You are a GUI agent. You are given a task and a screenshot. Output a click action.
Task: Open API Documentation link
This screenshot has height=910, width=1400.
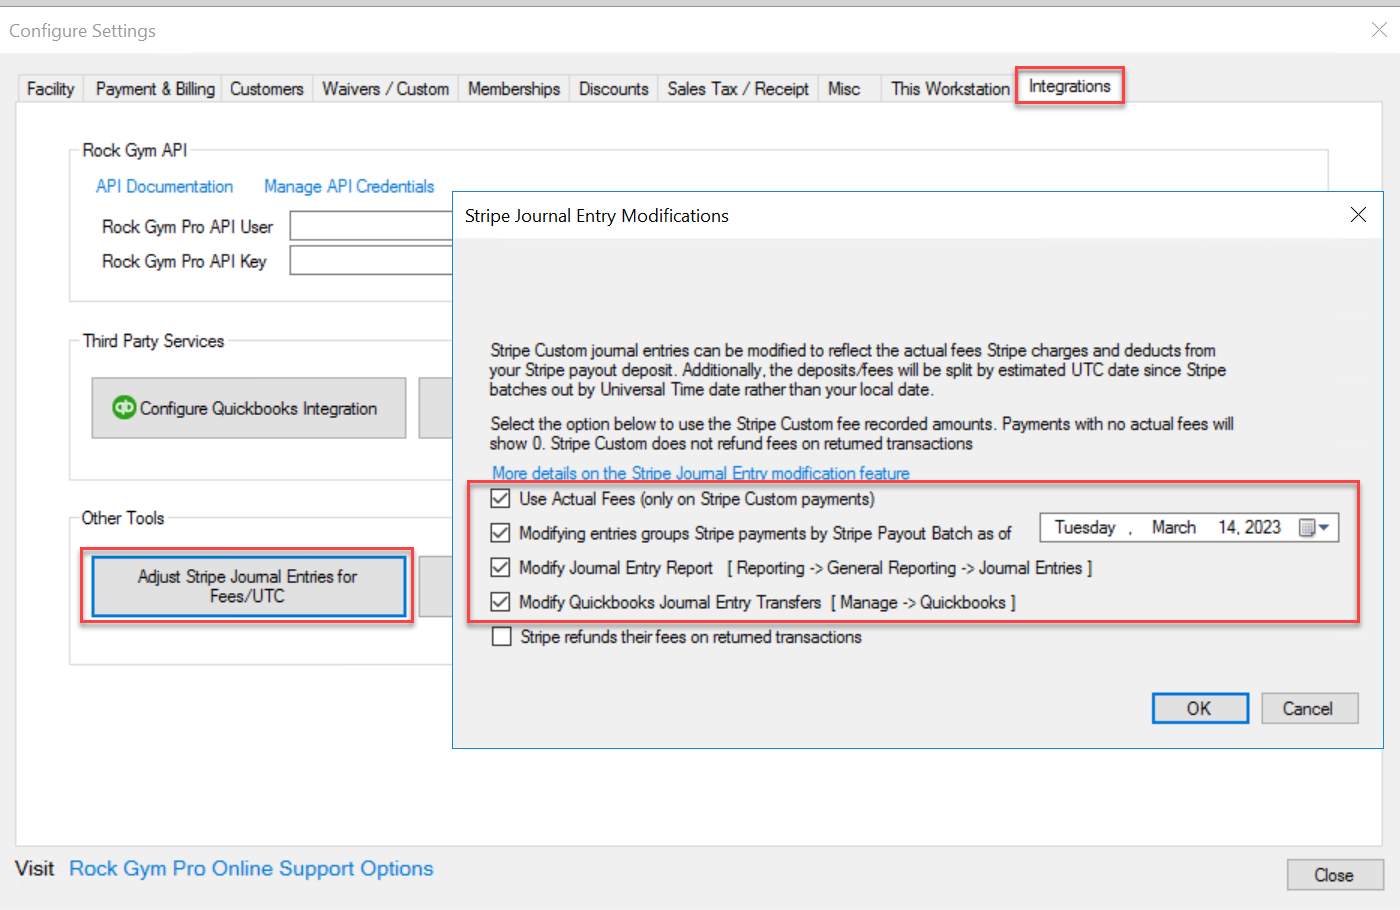[x=165, y=187]
